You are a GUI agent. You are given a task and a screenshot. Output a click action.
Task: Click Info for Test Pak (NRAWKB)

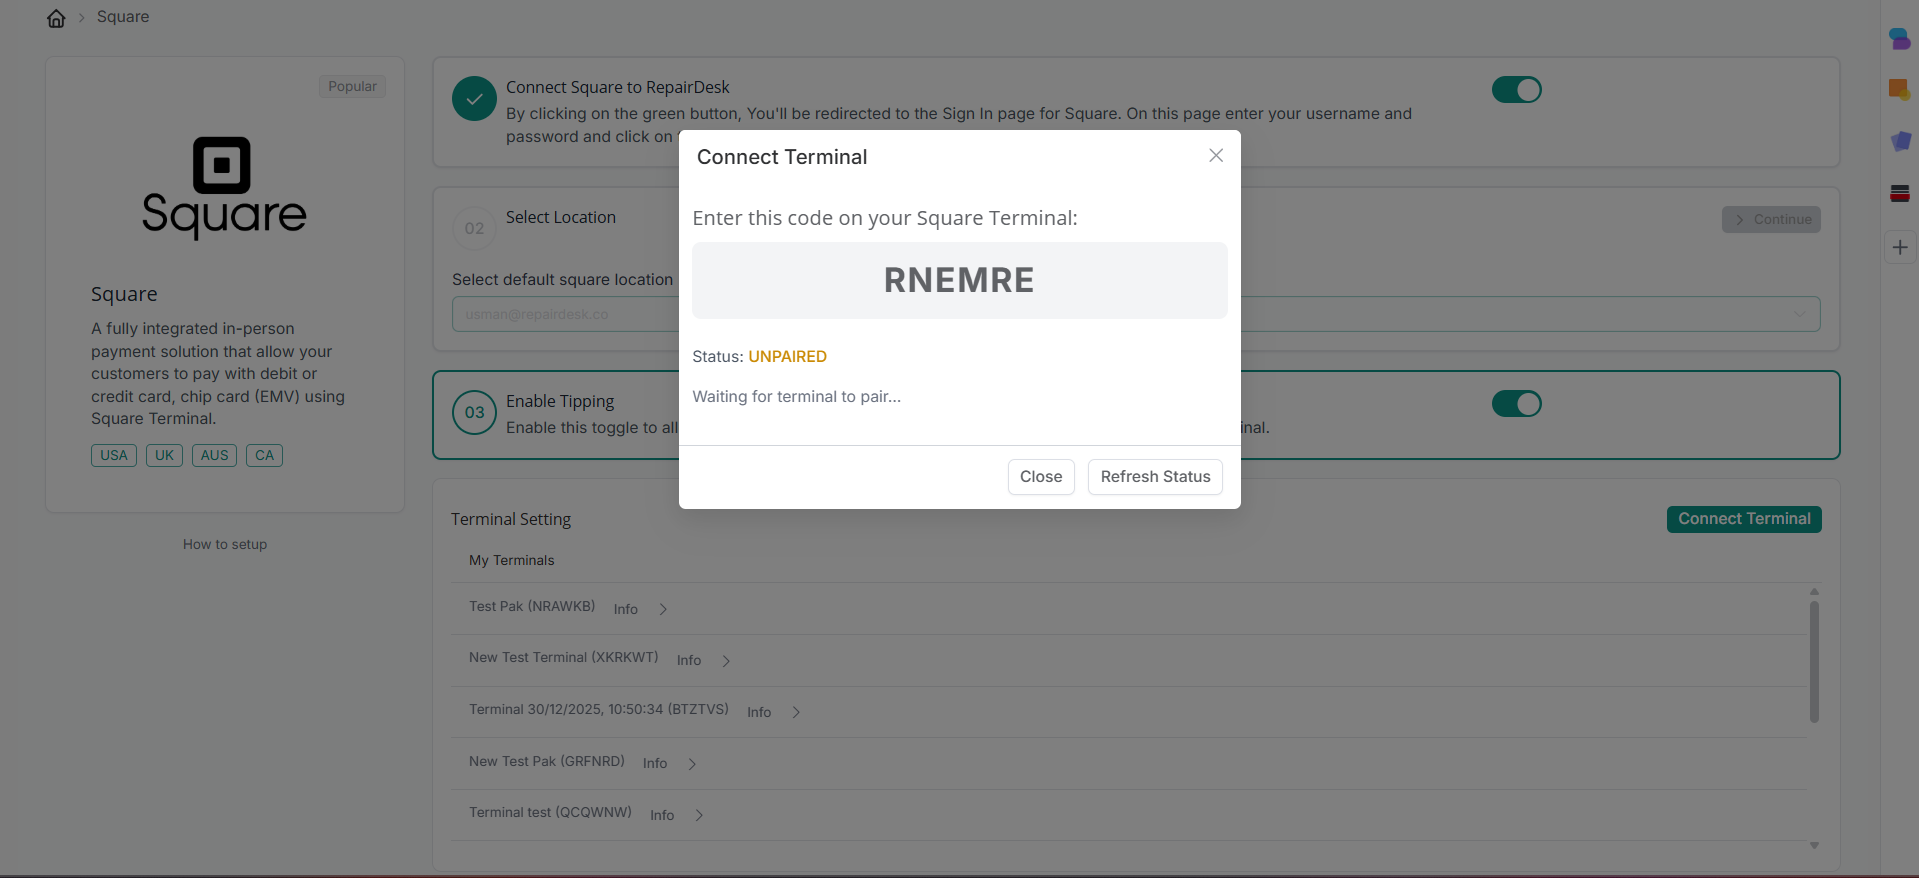tap(626, 609)
